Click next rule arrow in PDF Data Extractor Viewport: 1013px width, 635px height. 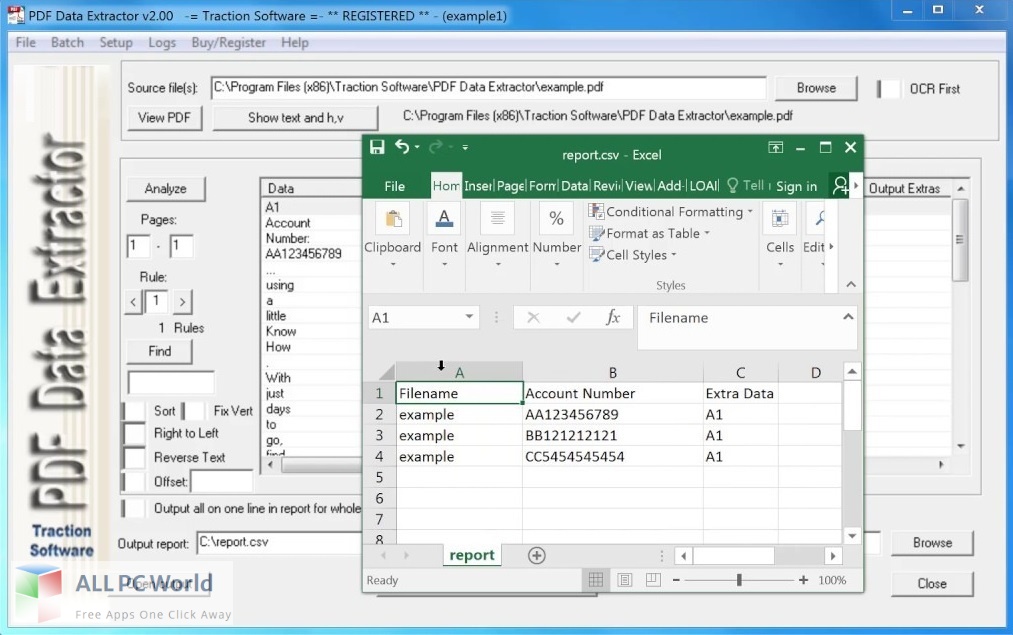coord(183,302)
